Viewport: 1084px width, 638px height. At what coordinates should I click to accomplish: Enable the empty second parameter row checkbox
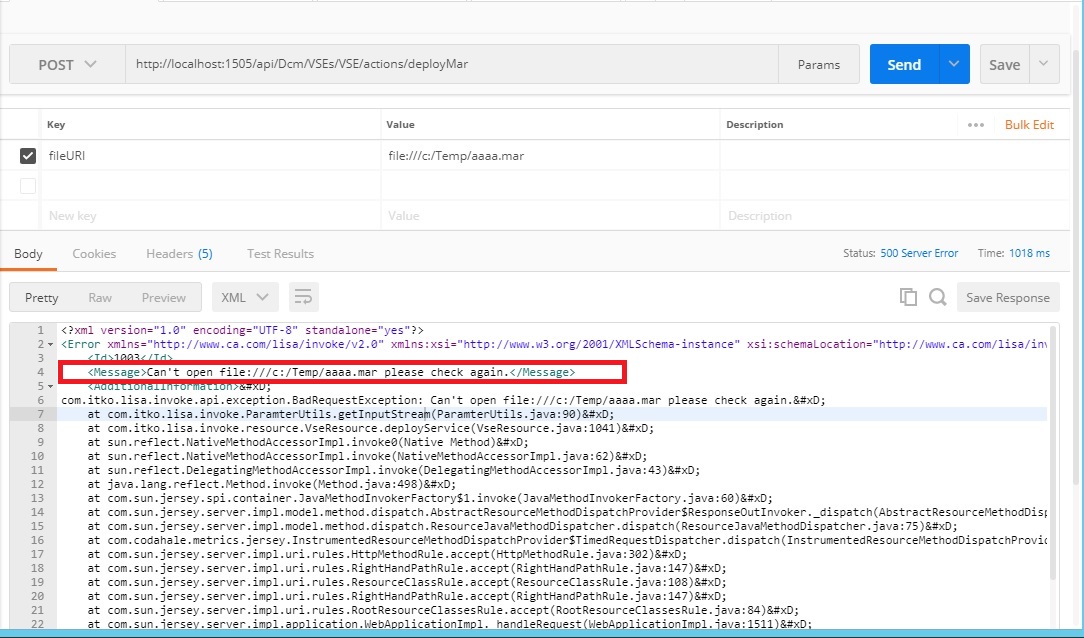[27, 185]
